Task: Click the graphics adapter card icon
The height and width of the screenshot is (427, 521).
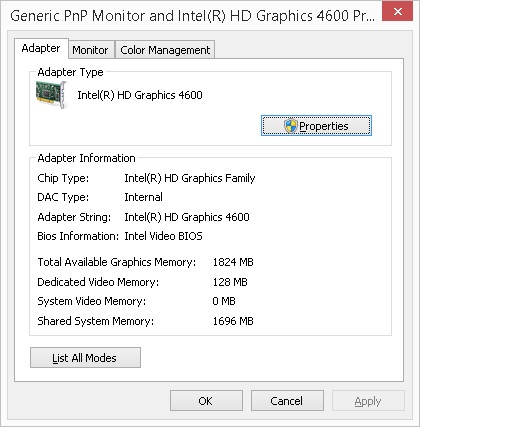Action: (x=51, y=95)
